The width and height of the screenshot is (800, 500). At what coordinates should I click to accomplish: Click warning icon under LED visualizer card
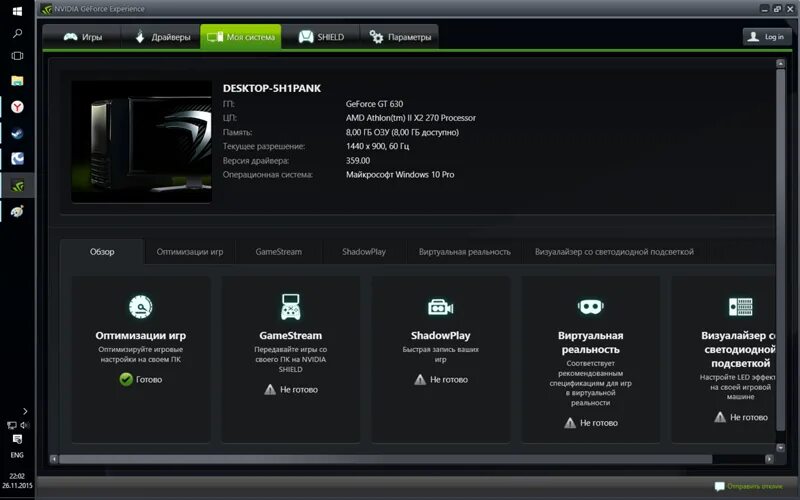(x=720, y=417)
